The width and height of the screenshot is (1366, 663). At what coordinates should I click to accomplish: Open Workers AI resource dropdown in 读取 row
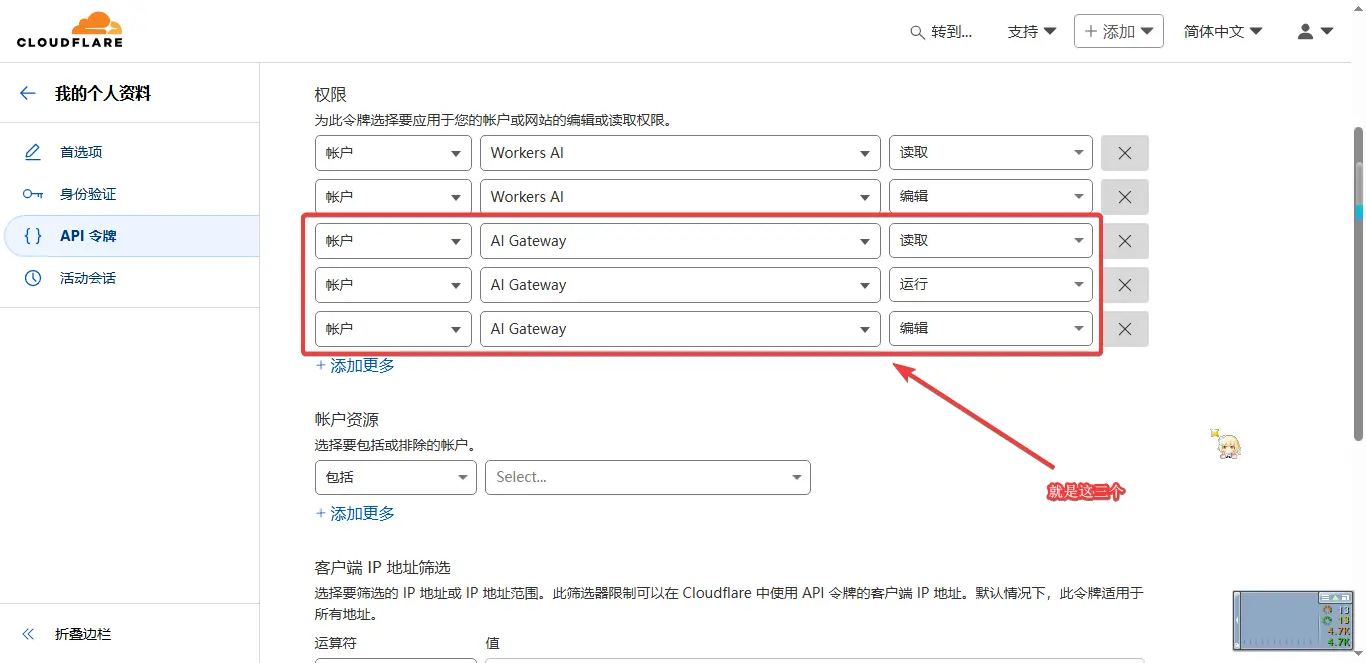(x=680, y=153)
